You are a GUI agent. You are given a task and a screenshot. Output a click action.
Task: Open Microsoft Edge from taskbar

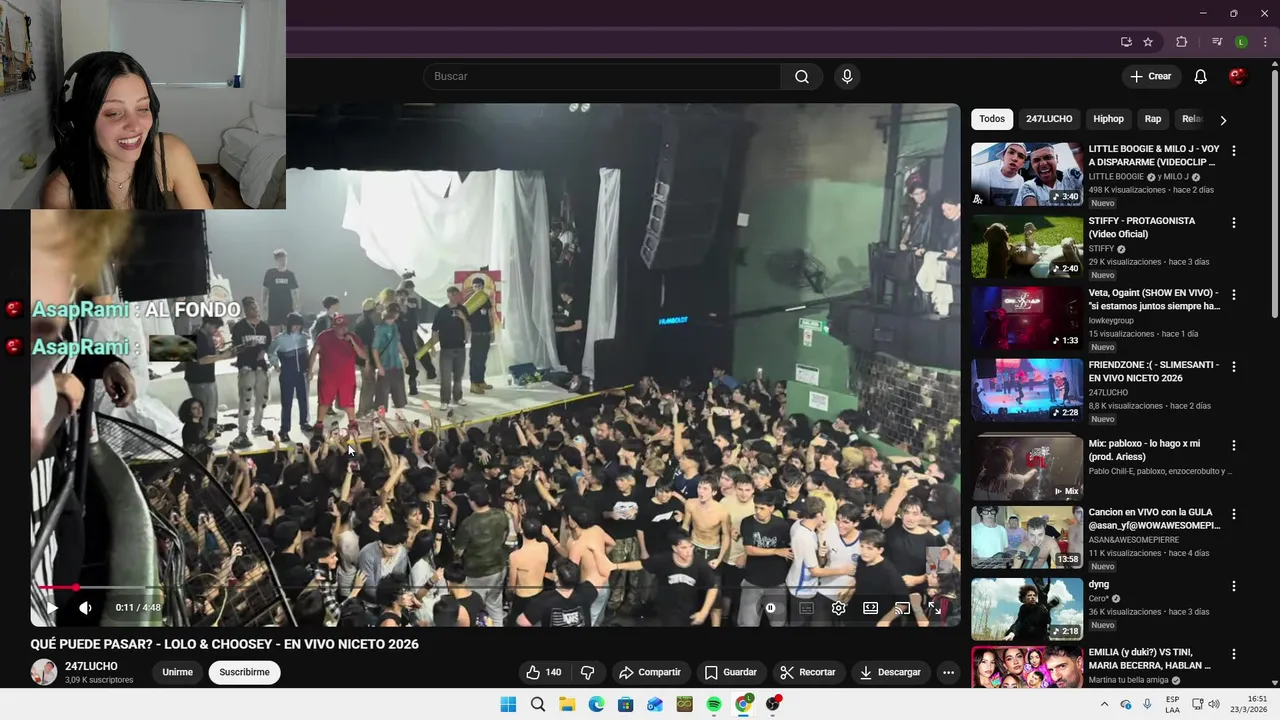(x=597, y=704)
